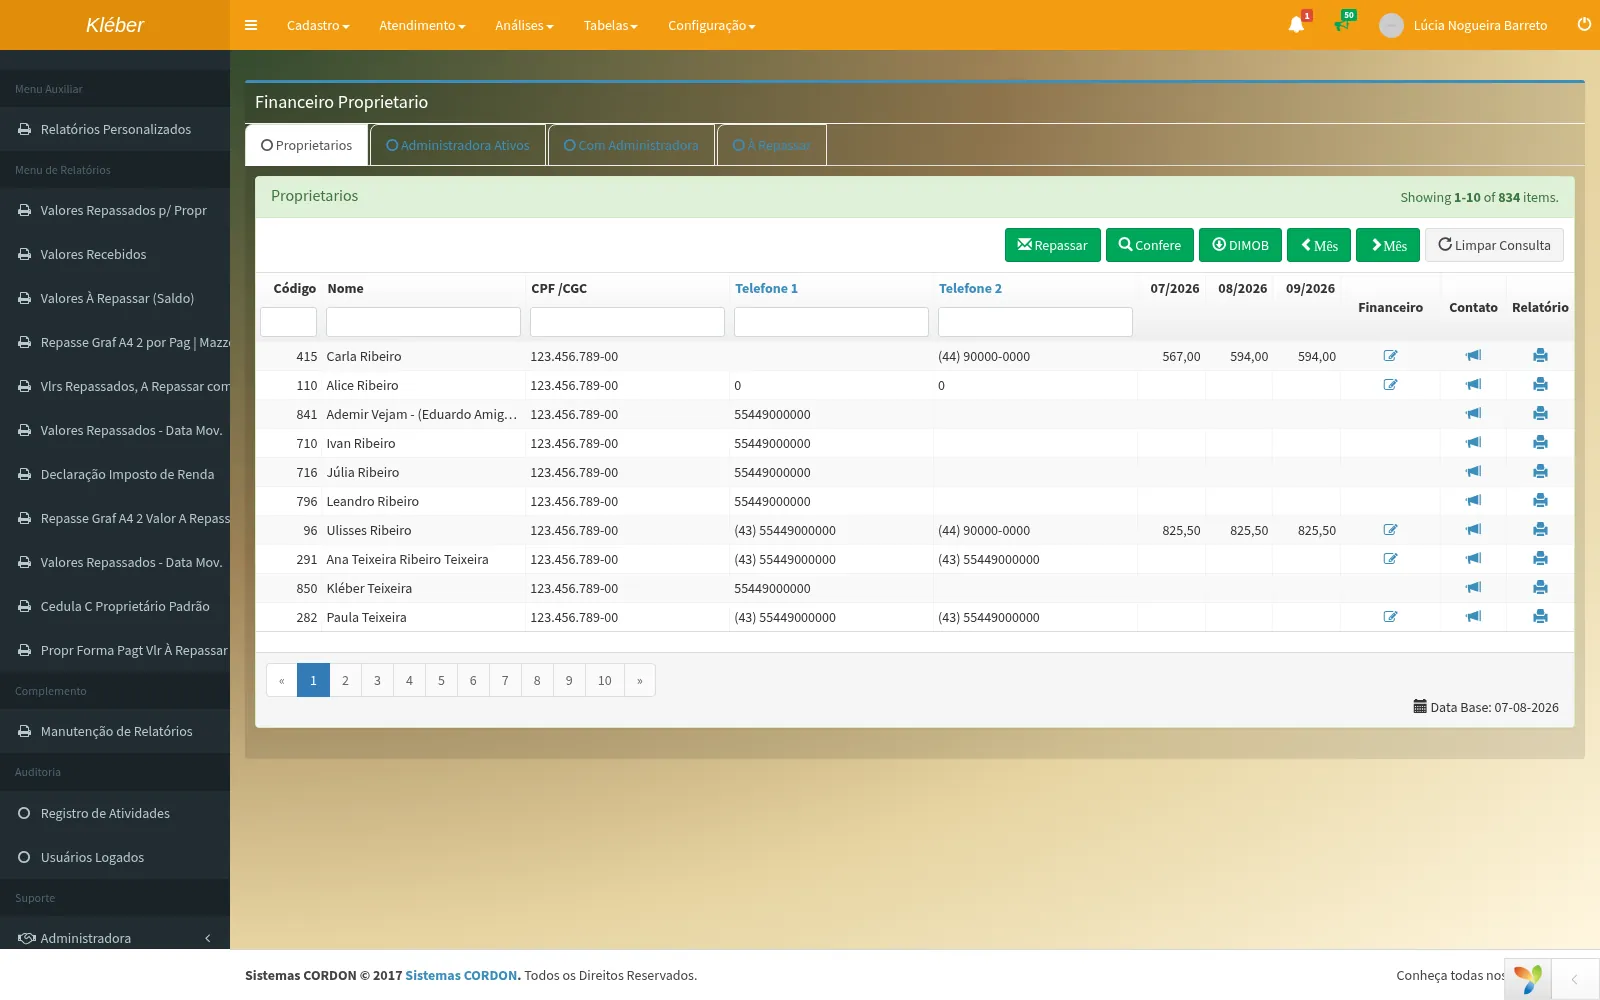Toggle the hamburger sidebar menu icon
The image size is (1600, 1000).
click(x=251, y=25)
